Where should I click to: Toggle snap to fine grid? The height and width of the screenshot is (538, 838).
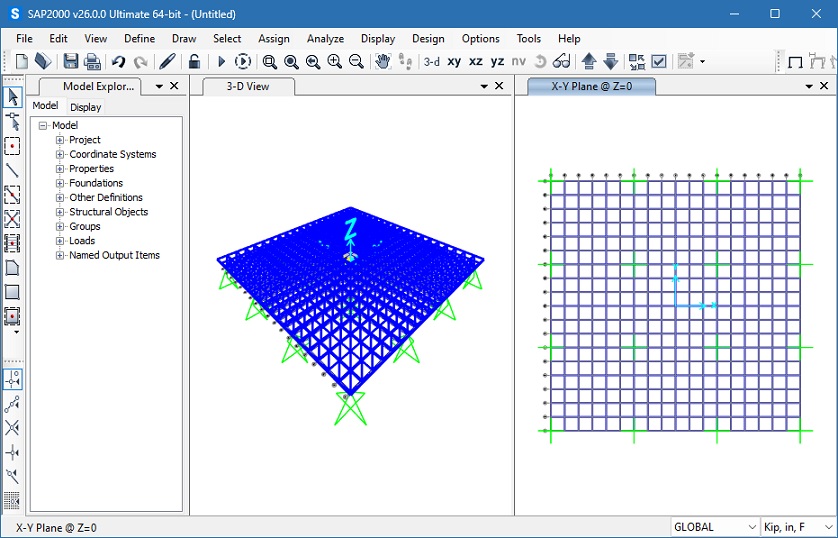pyautogui.click(x=12, y=501)
